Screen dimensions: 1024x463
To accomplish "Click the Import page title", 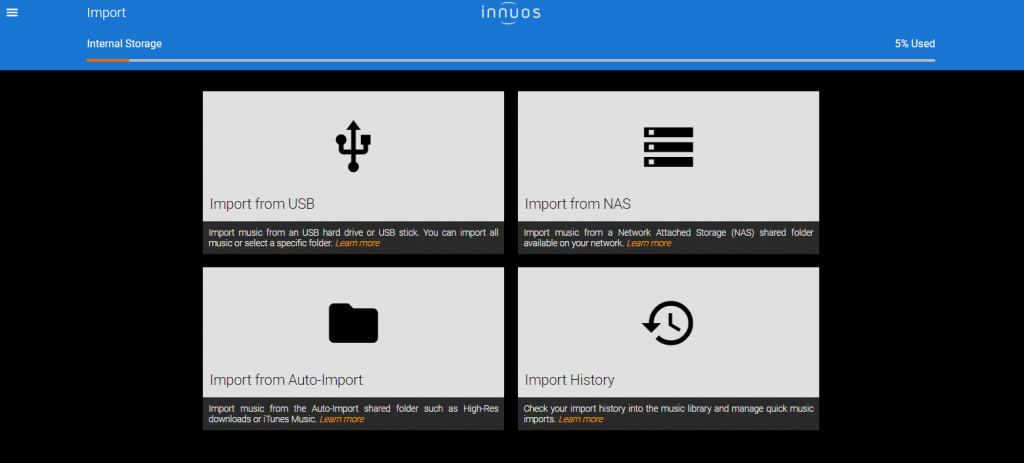I will point(106,12).
